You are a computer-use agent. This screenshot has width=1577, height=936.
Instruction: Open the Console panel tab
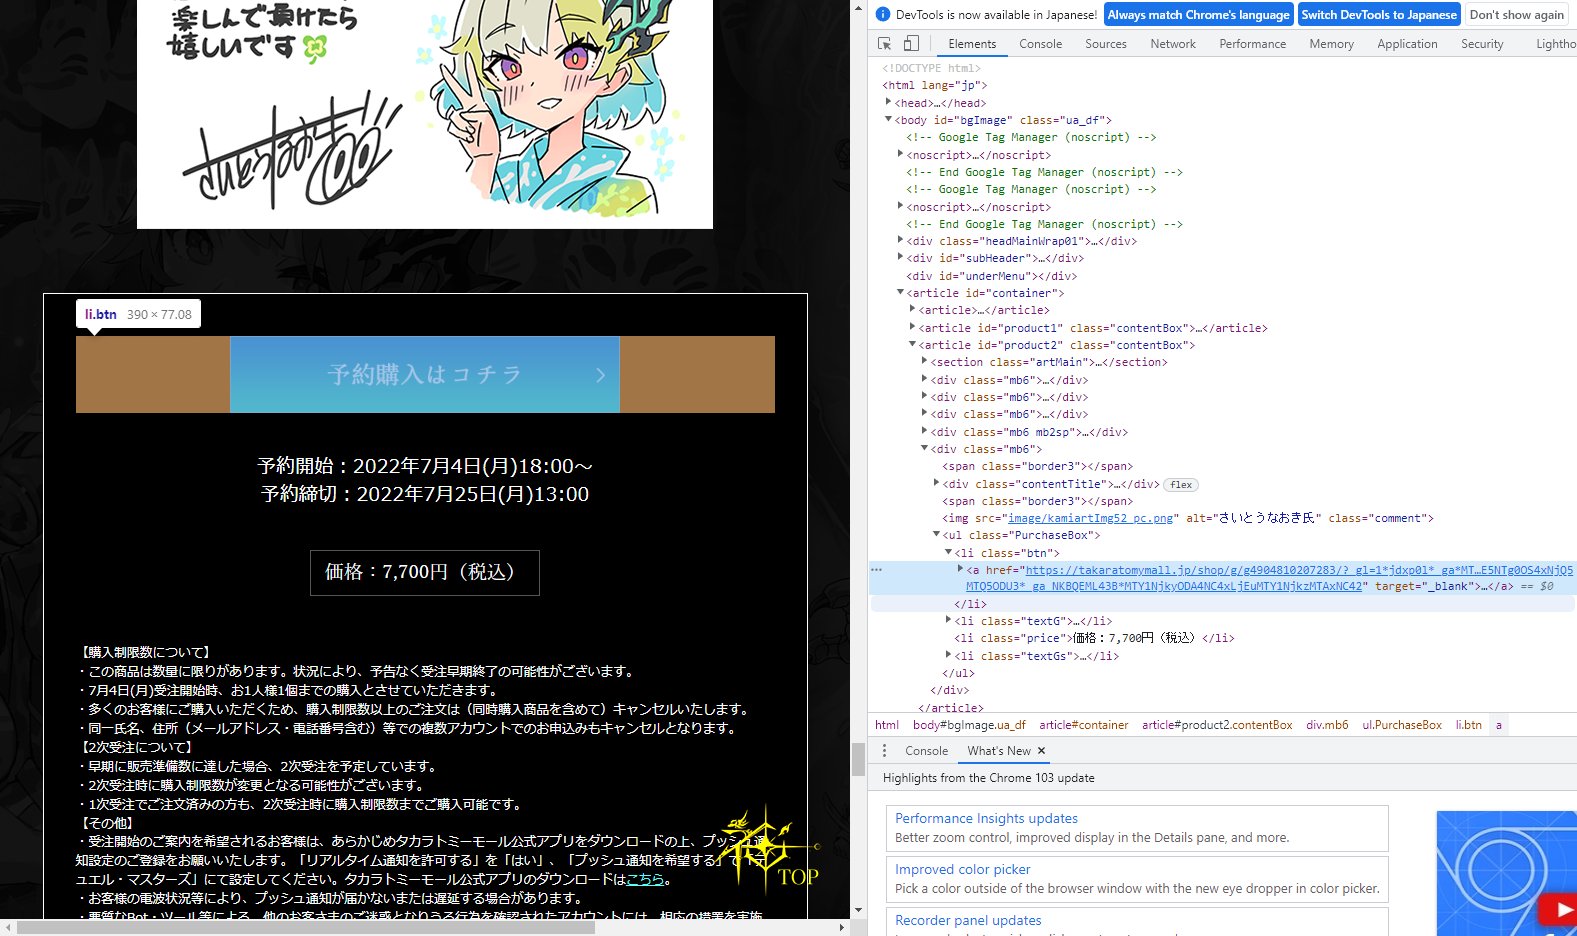coord(1040,44)
